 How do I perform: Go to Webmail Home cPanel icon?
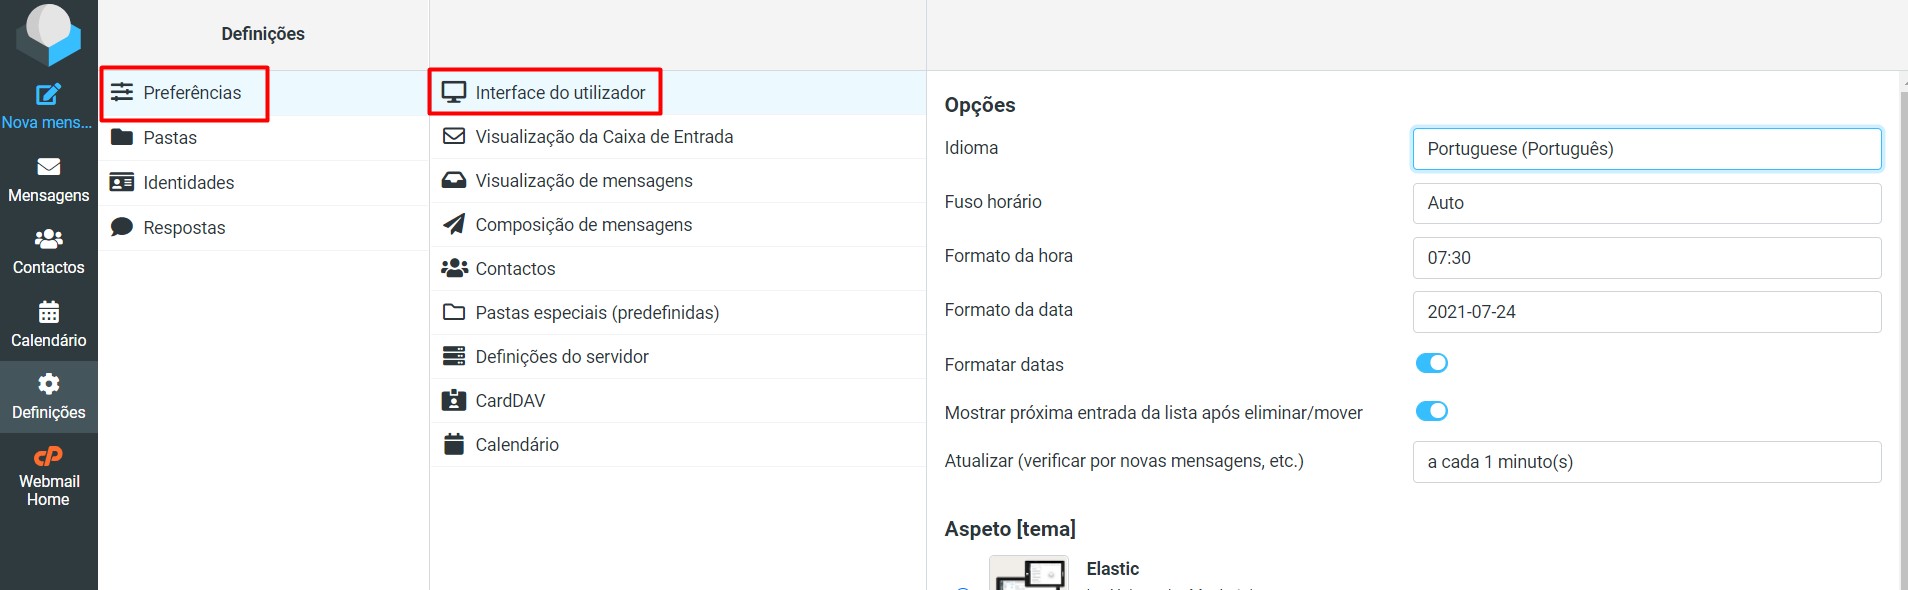pos(48,456)
